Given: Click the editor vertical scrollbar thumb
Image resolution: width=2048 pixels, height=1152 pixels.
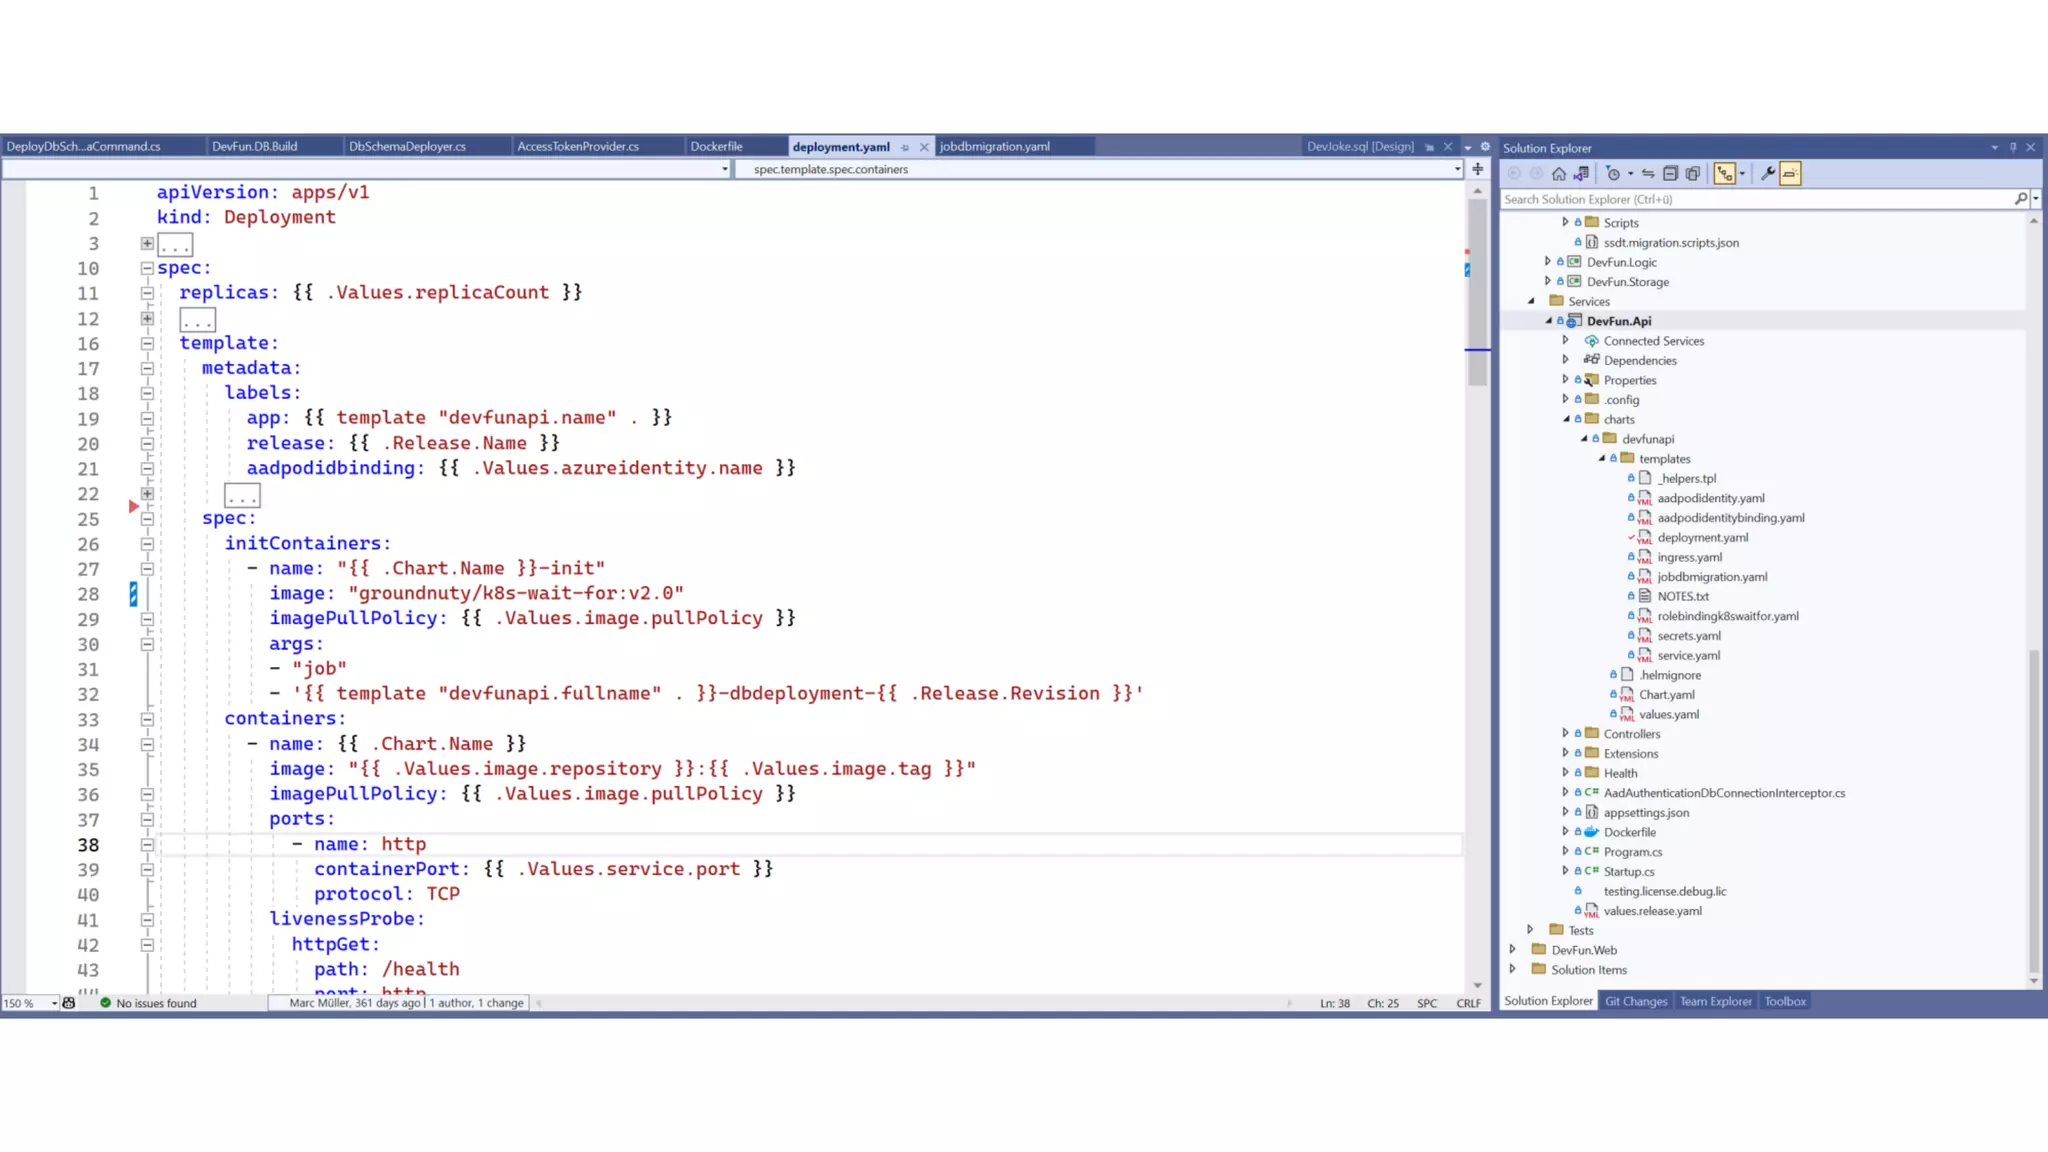Looking at the screenshot, I should (1477, 290).
